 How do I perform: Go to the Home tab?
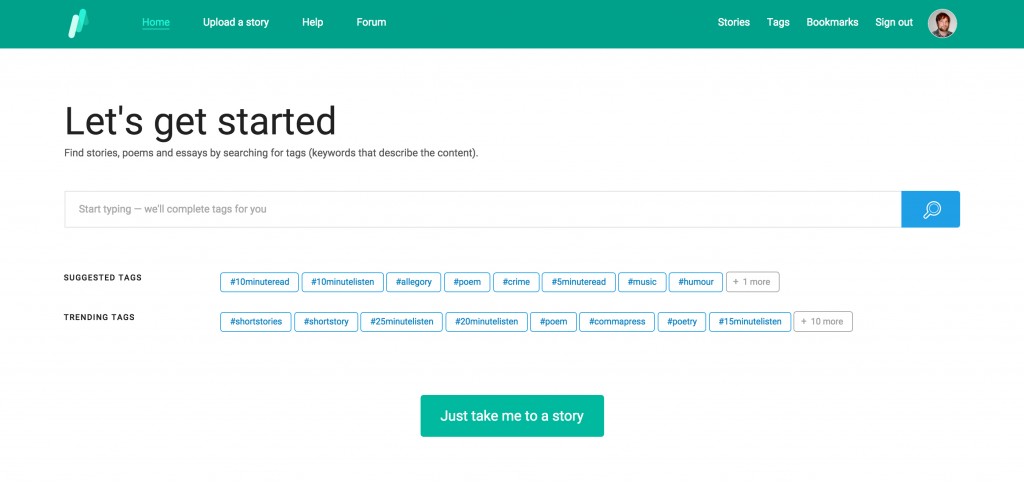156,22
